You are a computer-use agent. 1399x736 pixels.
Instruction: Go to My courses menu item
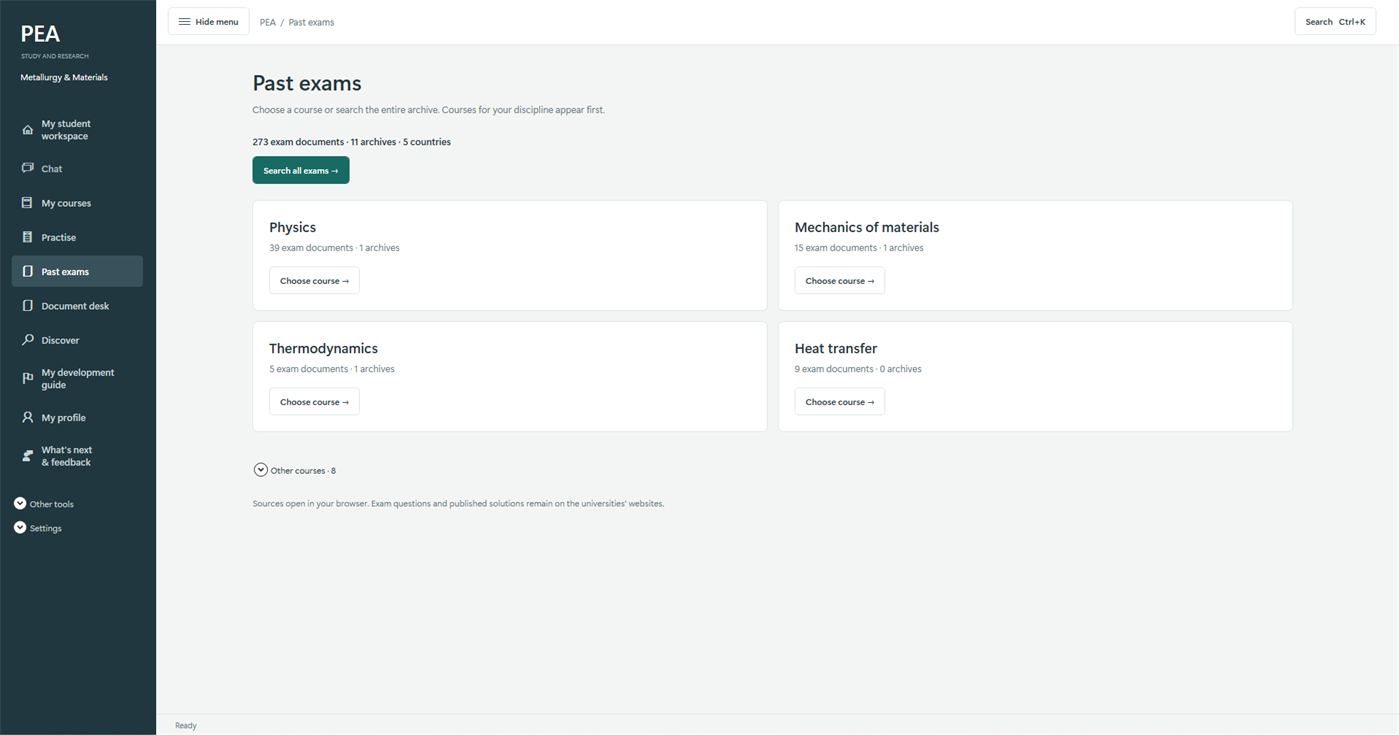77,203
